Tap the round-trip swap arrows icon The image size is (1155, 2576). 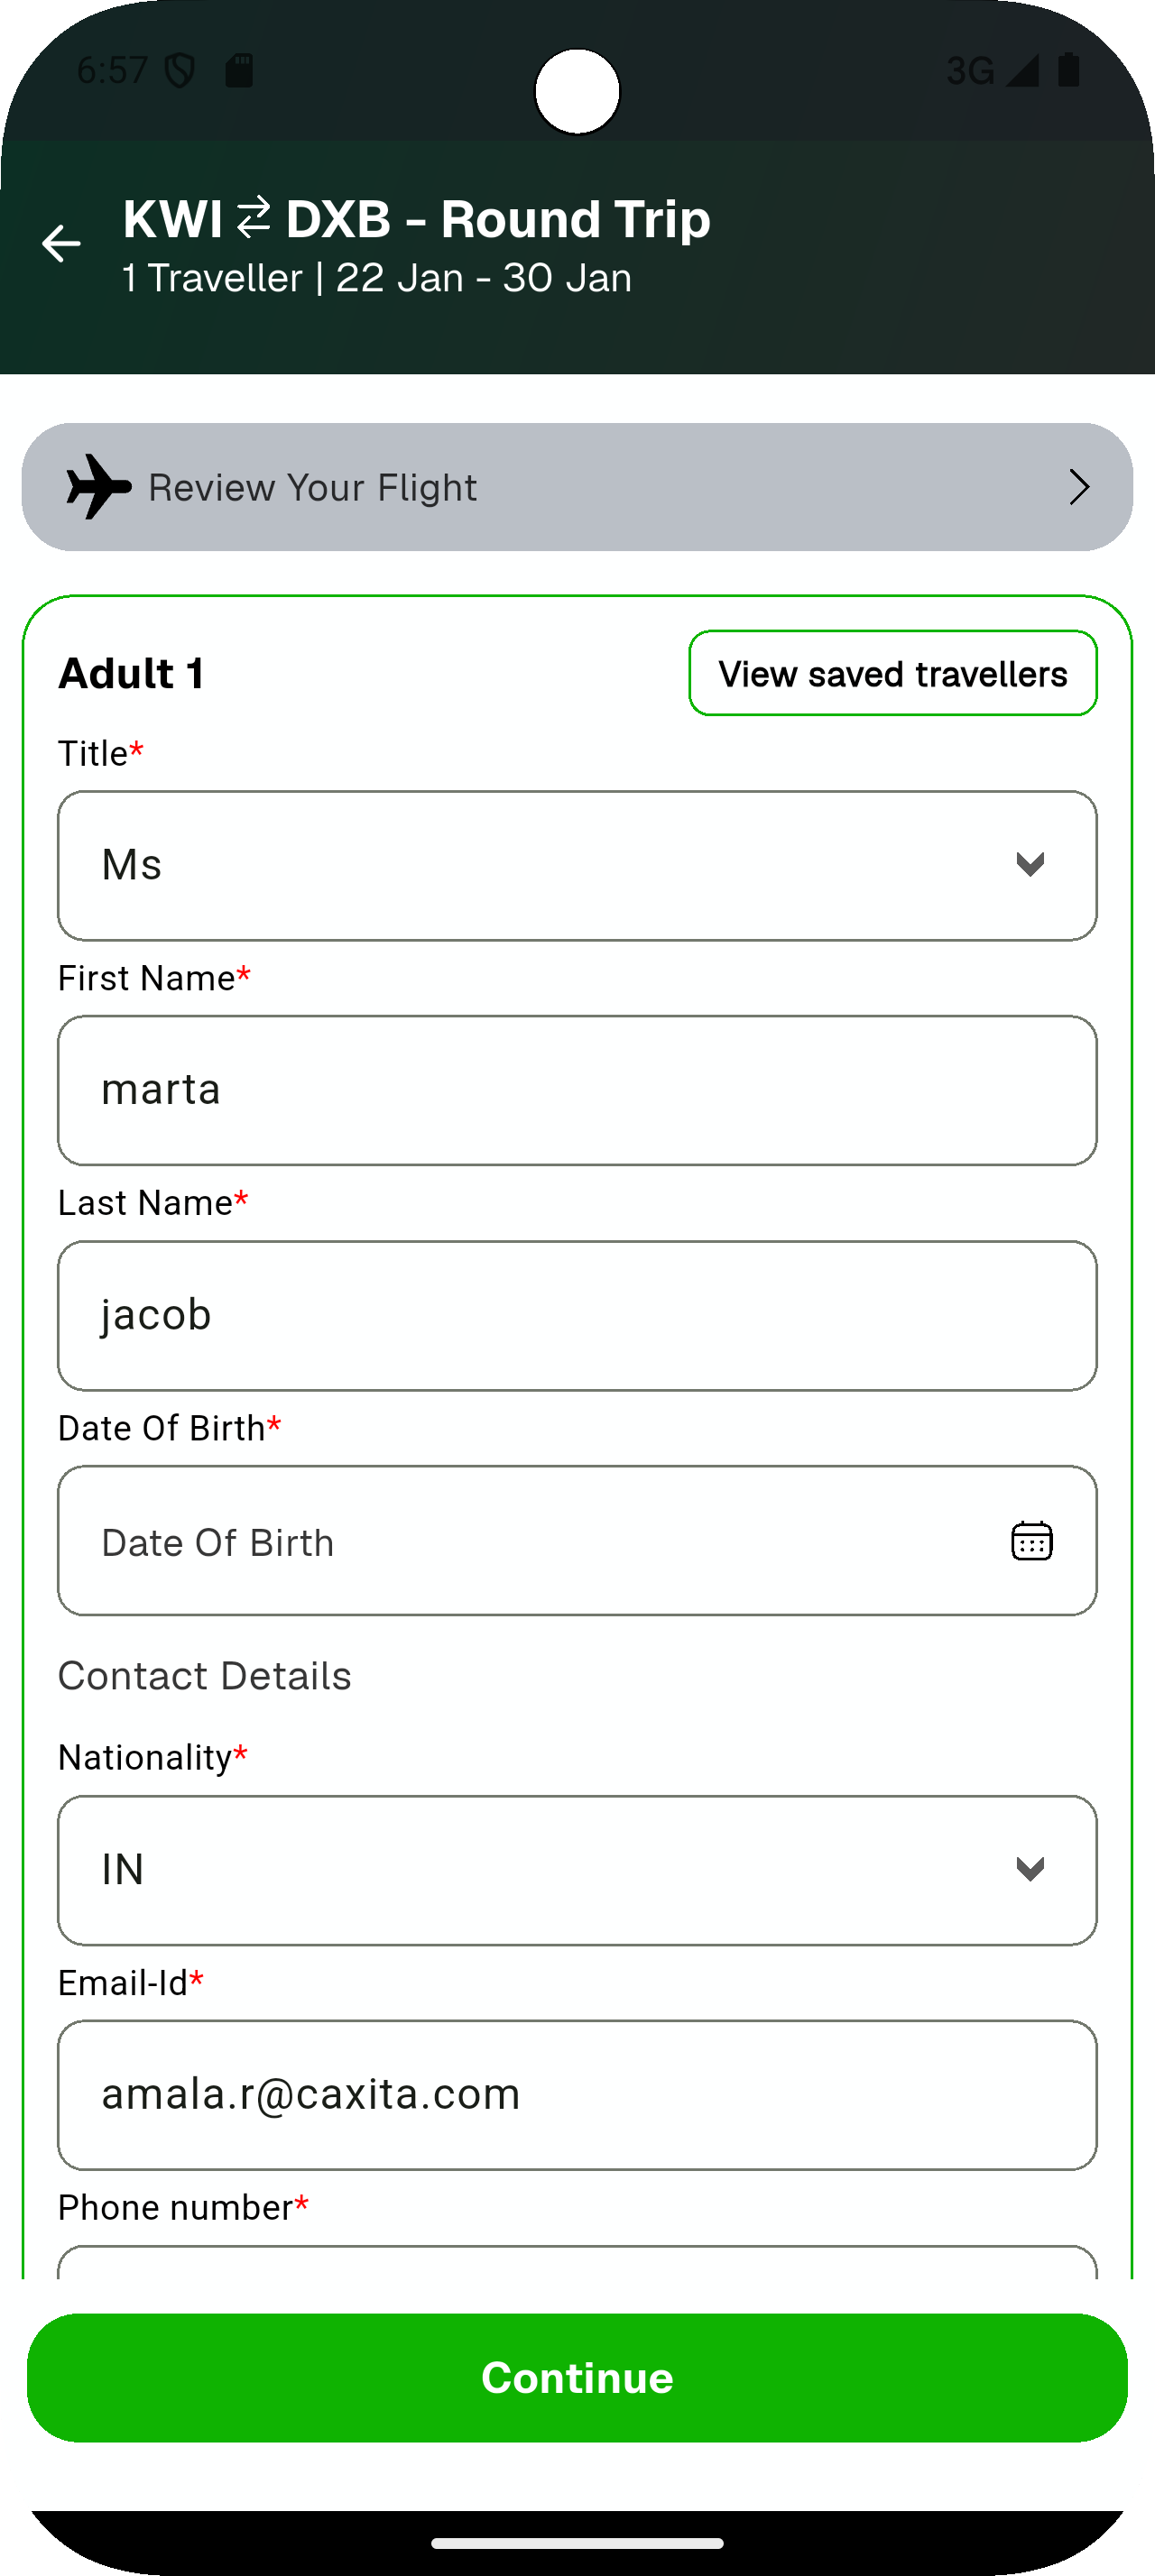(254, 217)
